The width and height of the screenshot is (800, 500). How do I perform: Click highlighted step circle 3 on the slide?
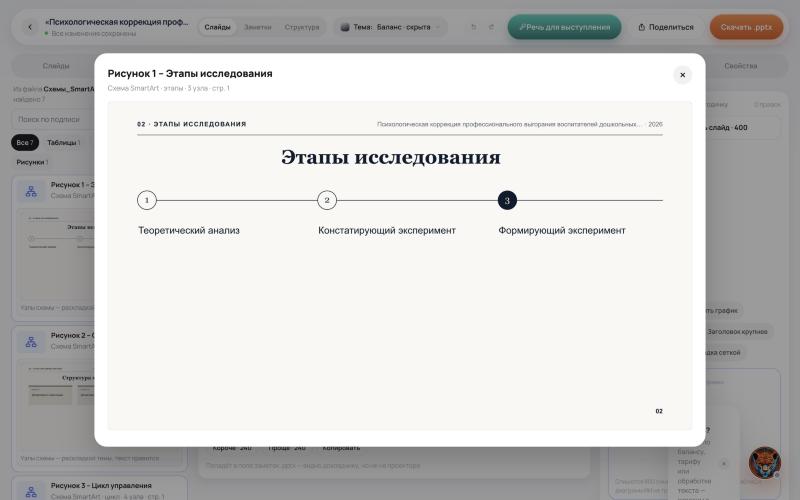coord(507,200)
